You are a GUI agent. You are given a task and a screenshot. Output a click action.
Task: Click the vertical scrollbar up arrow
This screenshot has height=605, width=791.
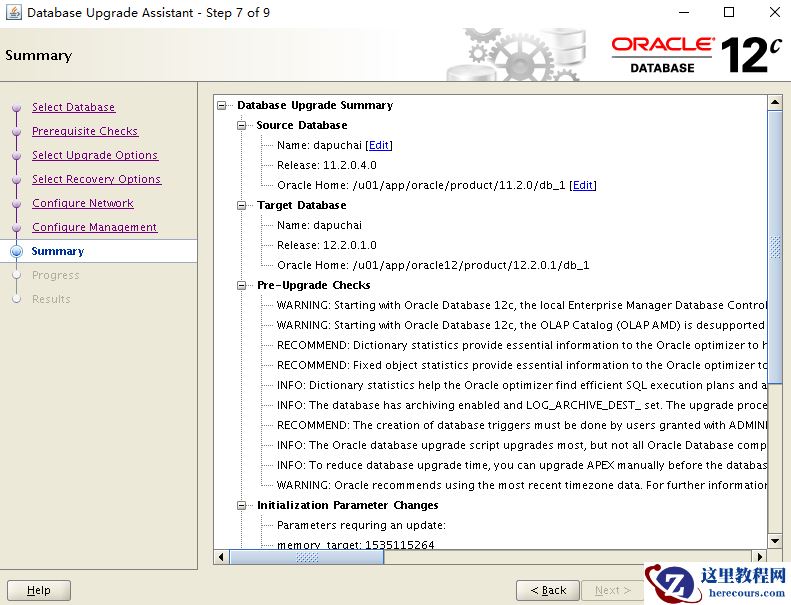(x=775, y=103)
